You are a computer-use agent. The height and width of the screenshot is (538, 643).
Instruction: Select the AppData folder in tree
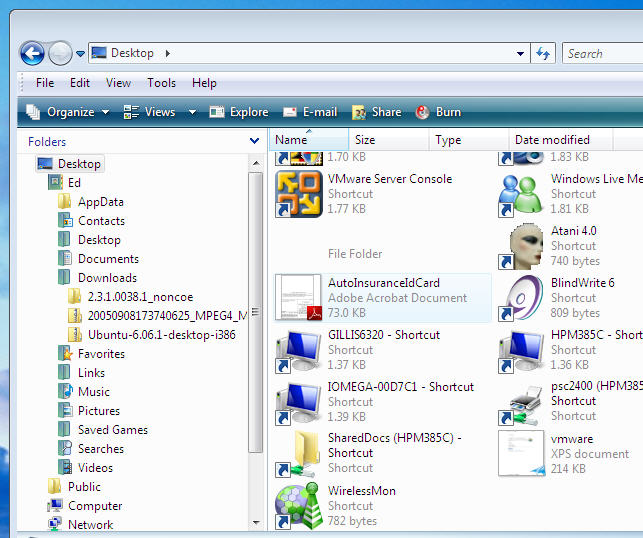(91, 202)
